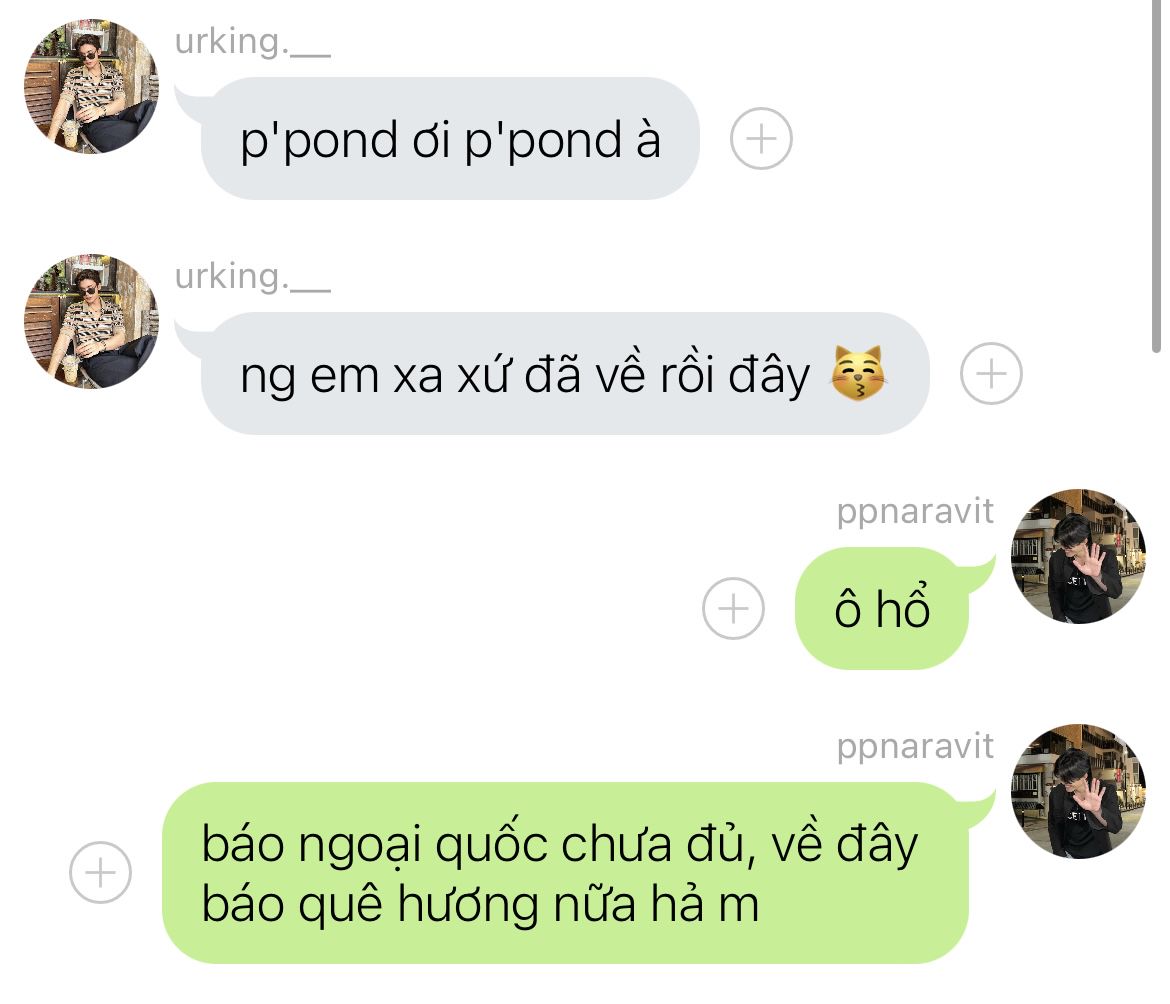
Task: View ppnaravit profile photo next to "ô hổ"
Action: pyautogui.click(x=1078, y=556)
